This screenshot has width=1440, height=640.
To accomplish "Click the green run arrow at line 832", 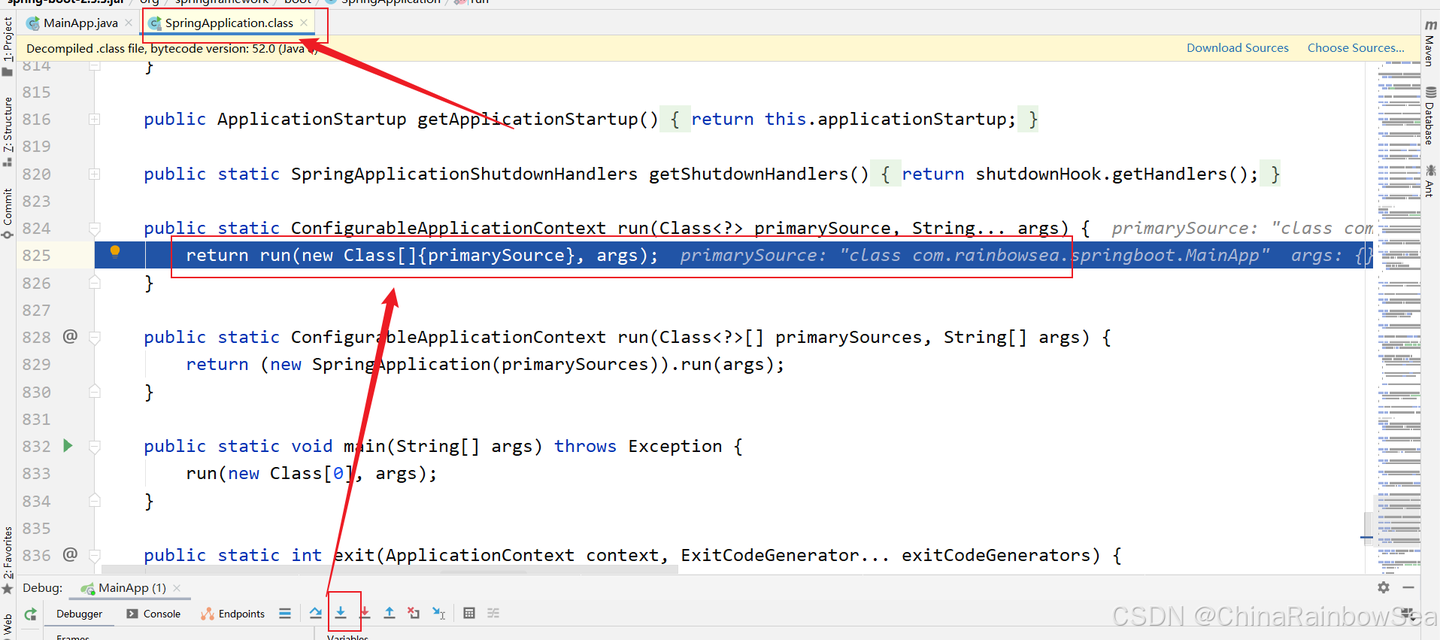I will [x=68, y=445].
